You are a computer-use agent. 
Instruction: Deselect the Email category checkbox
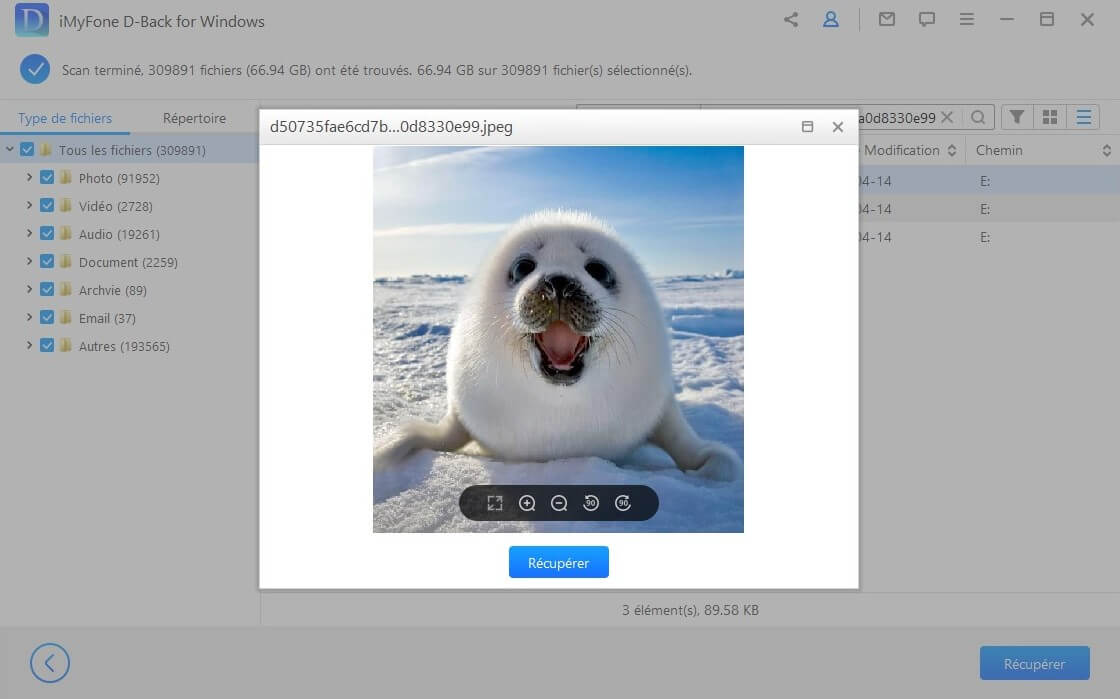[47, 317]
